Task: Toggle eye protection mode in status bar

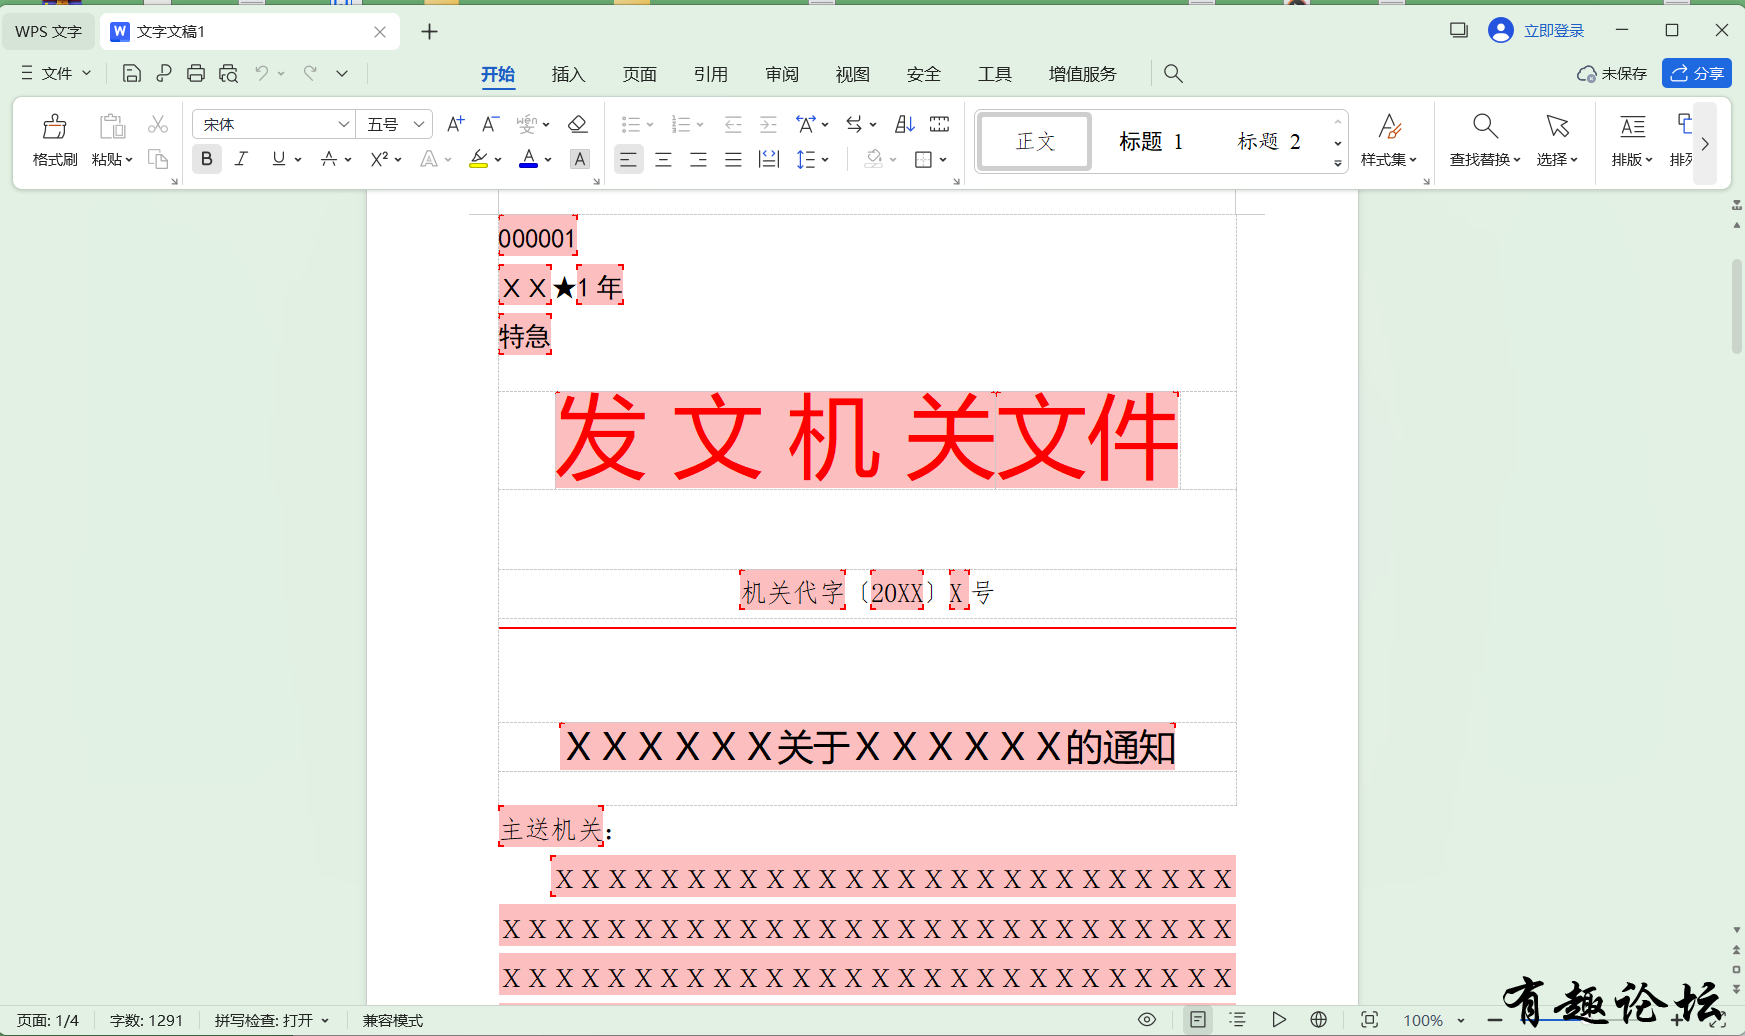Action: (1147, 1020)
